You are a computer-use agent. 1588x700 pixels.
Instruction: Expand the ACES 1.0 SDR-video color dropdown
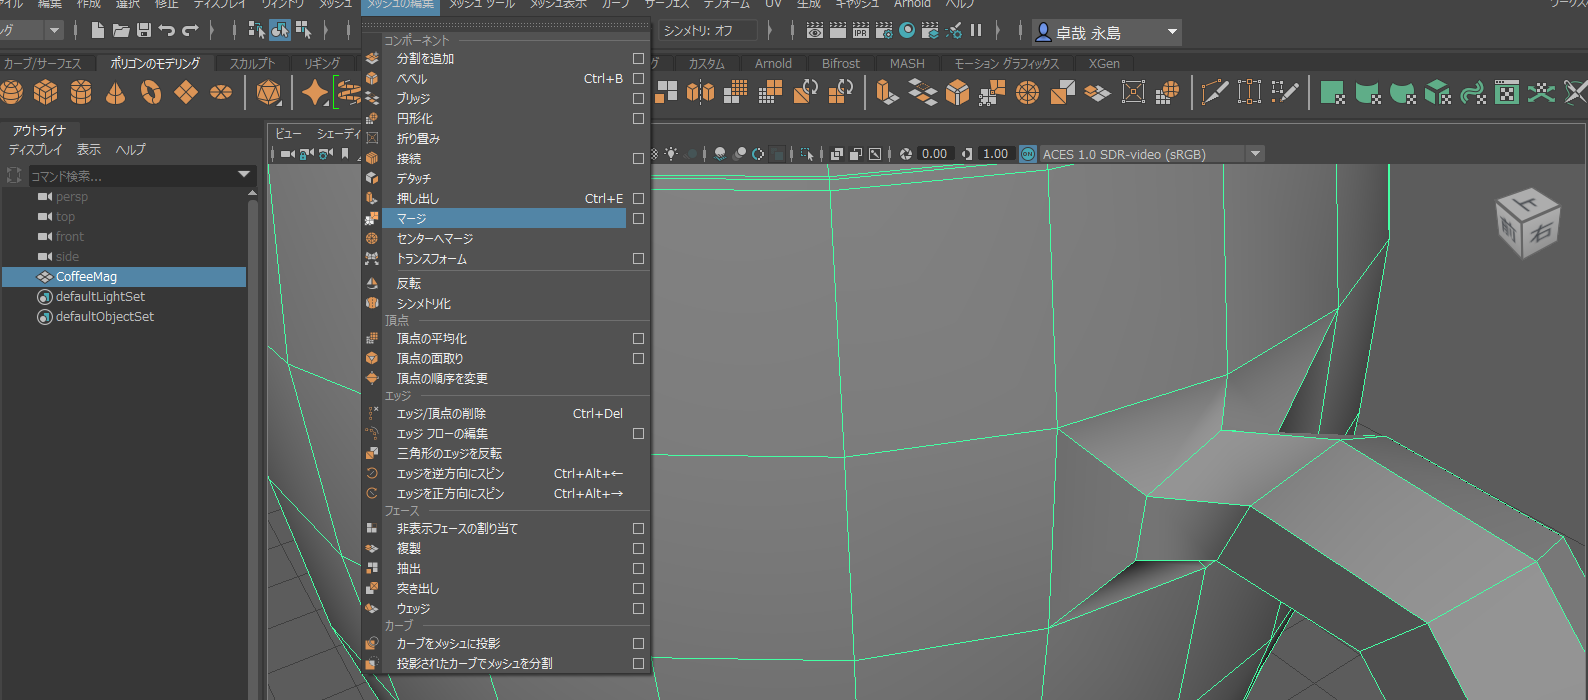tap(1255, 154)
